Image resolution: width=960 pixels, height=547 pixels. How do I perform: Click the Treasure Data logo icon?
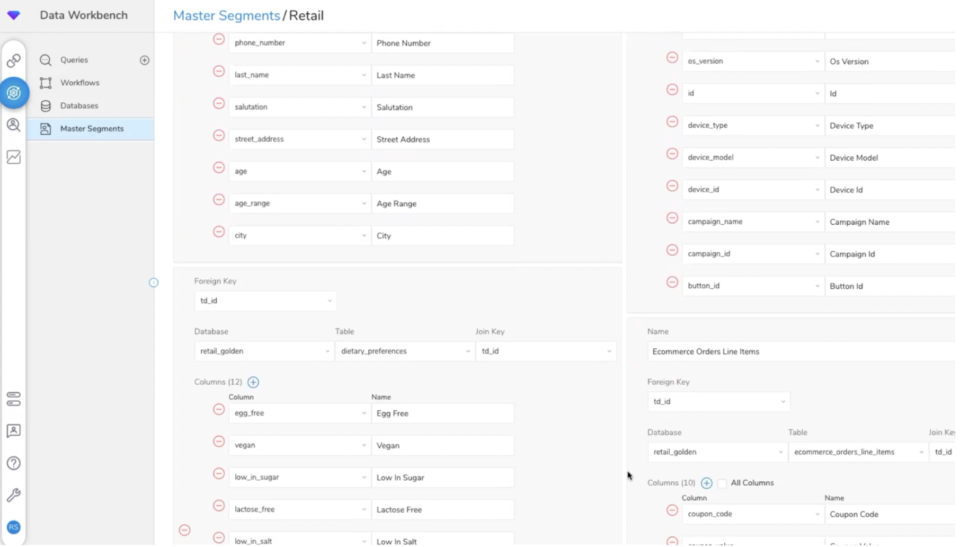(x=13, y=15)
